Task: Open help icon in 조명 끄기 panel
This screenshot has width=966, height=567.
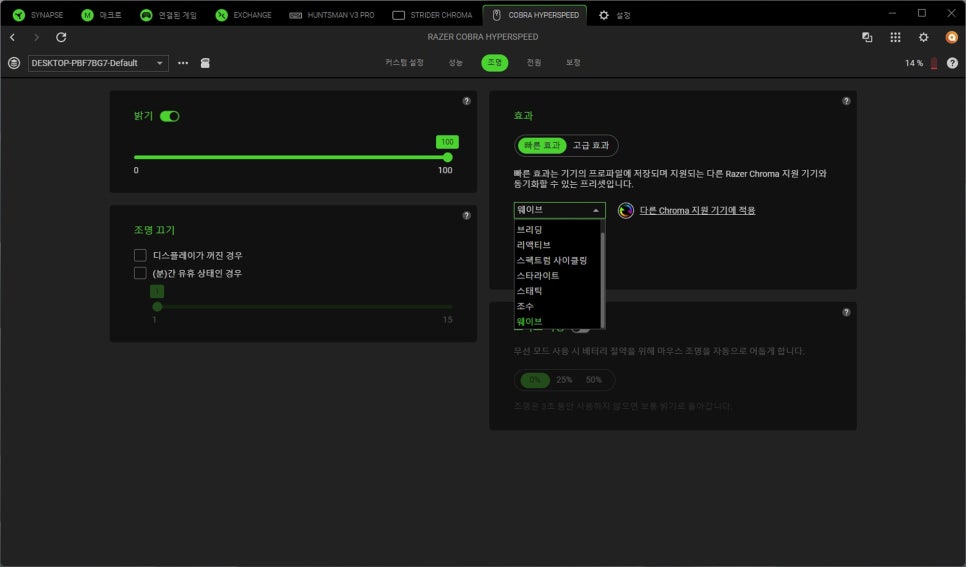Action: [466, 216]
